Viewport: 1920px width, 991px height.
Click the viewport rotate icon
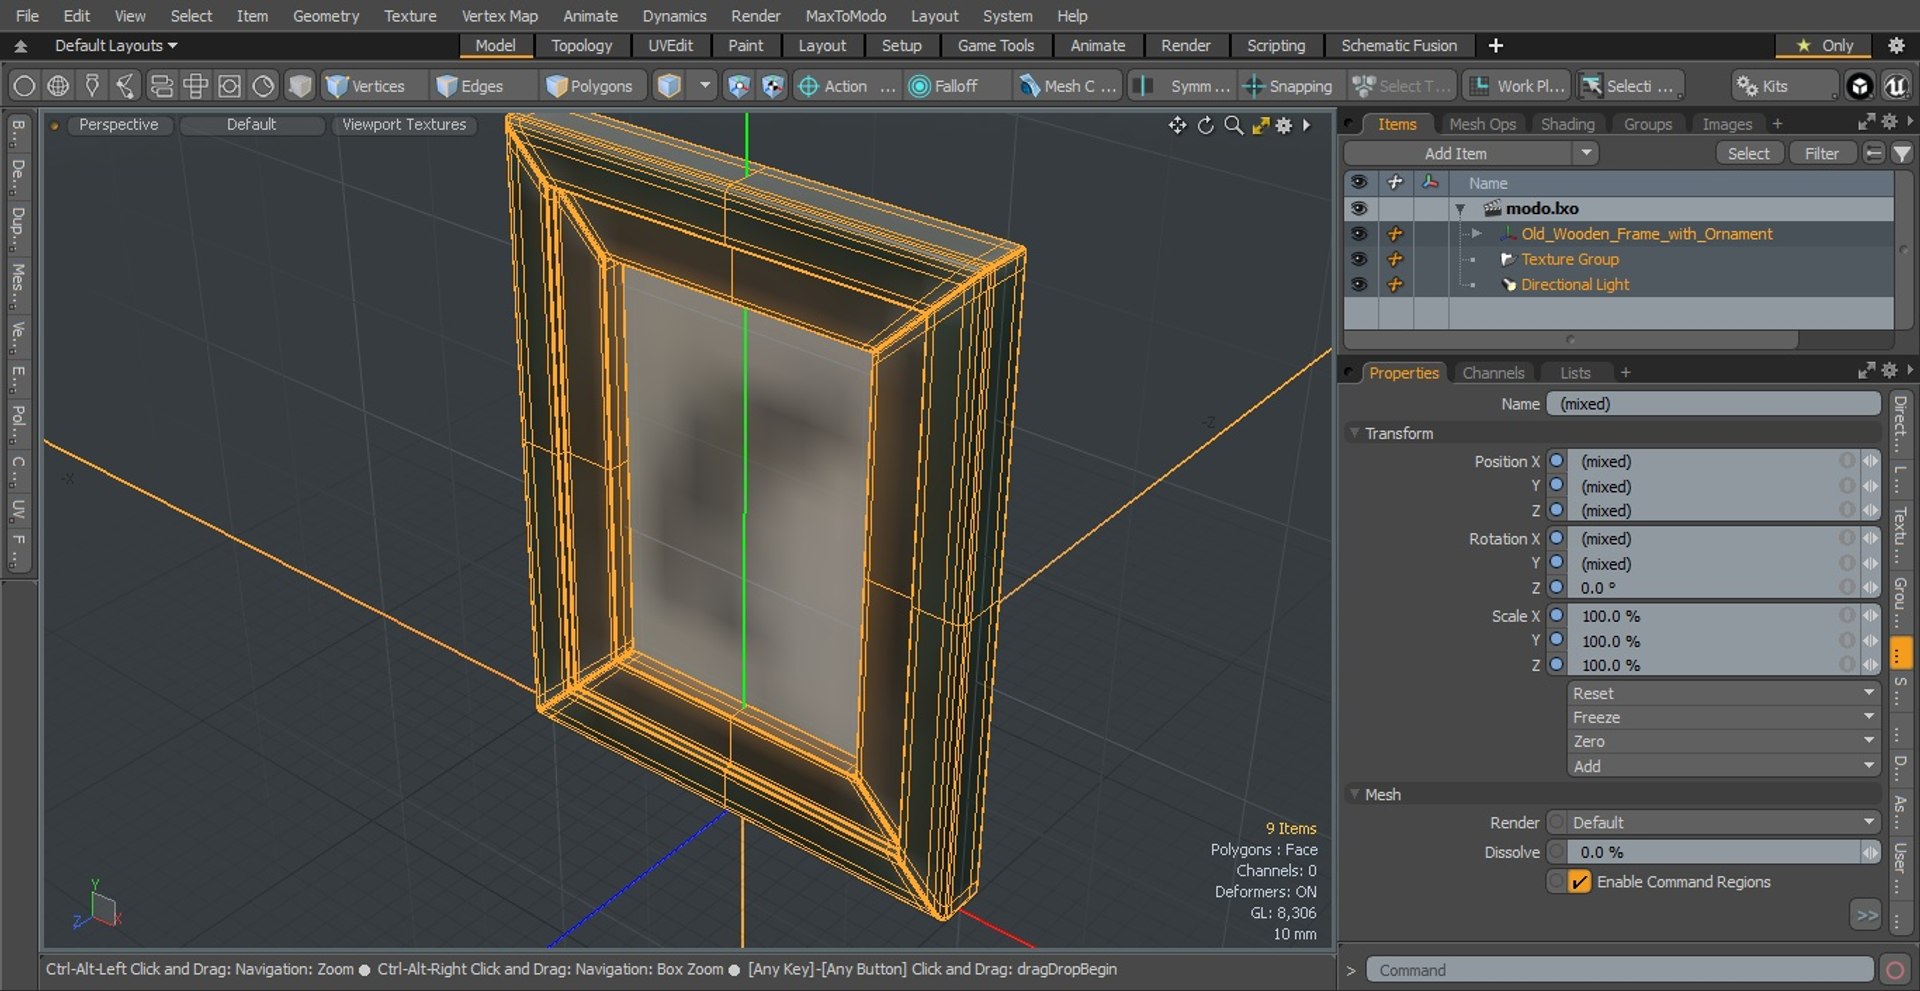click(x=1206, y=125)
